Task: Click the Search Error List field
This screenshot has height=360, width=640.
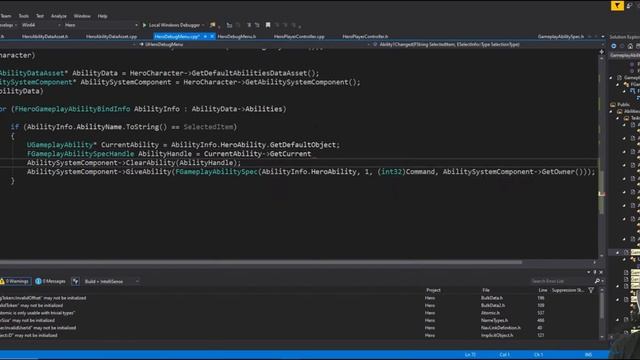Action: (x=561, y=281)
